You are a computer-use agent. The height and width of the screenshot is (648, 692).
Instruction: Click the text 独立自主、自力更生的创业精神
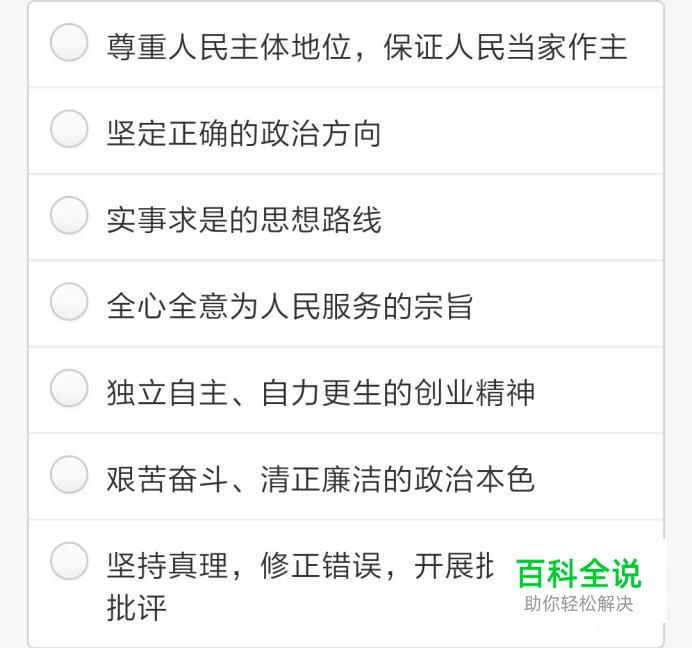pos(320,392)
